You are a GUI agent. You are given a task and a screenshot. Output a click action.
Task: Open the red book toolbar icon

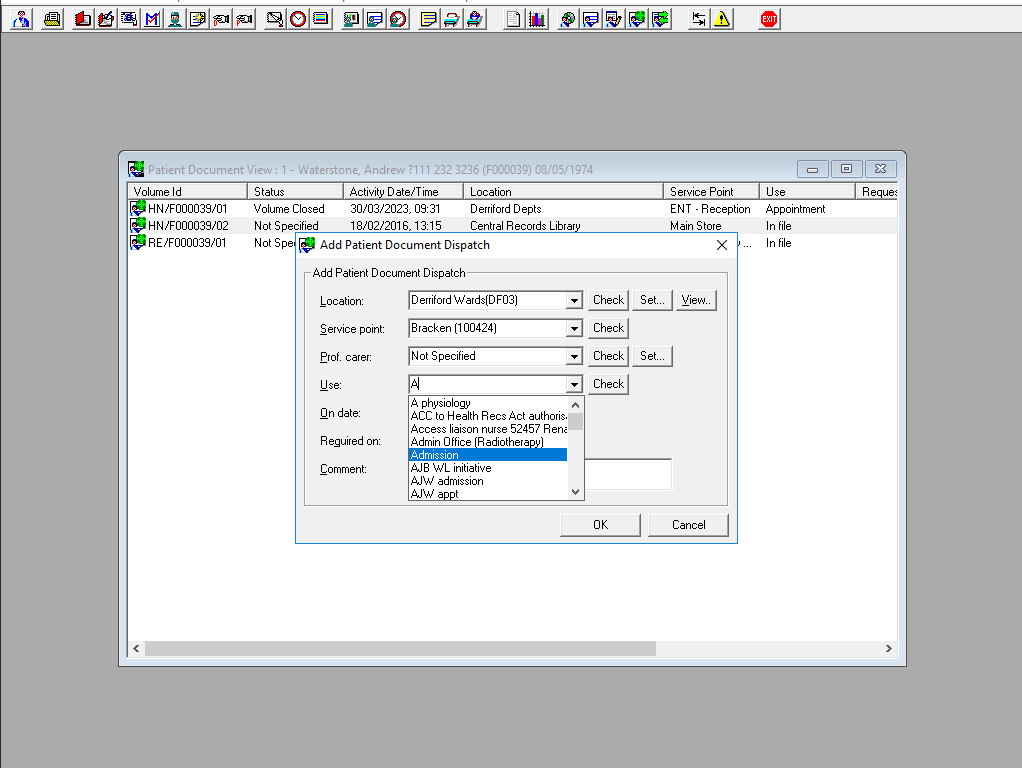point(83,19)
